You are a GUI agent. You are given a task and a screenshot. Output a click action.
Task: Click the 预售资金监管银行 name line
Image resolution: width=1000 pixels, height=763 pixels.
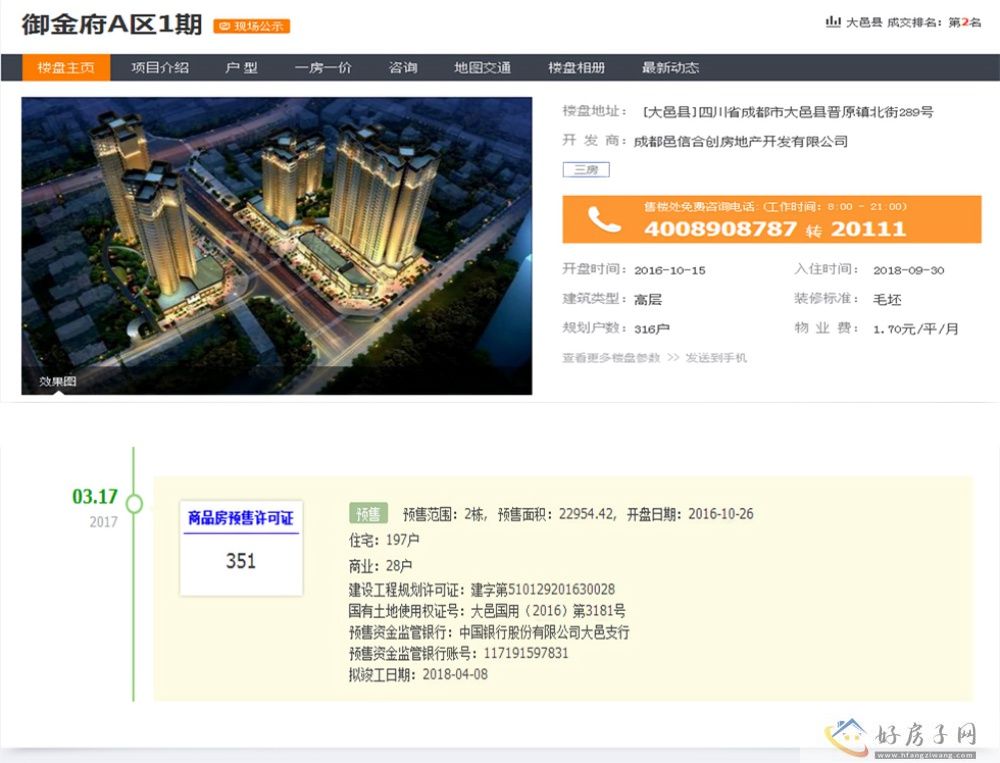pos(489,632)
